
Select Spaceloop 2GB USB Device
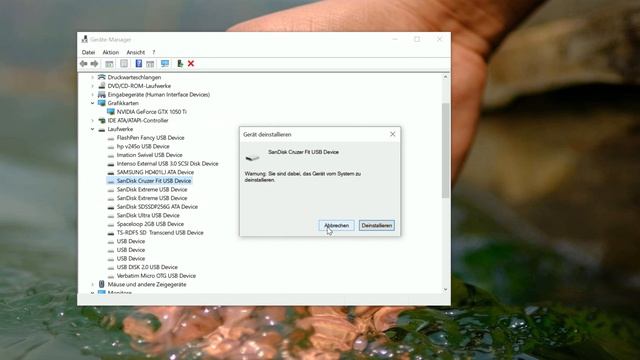pyautogui.click(x=150, y=224)
